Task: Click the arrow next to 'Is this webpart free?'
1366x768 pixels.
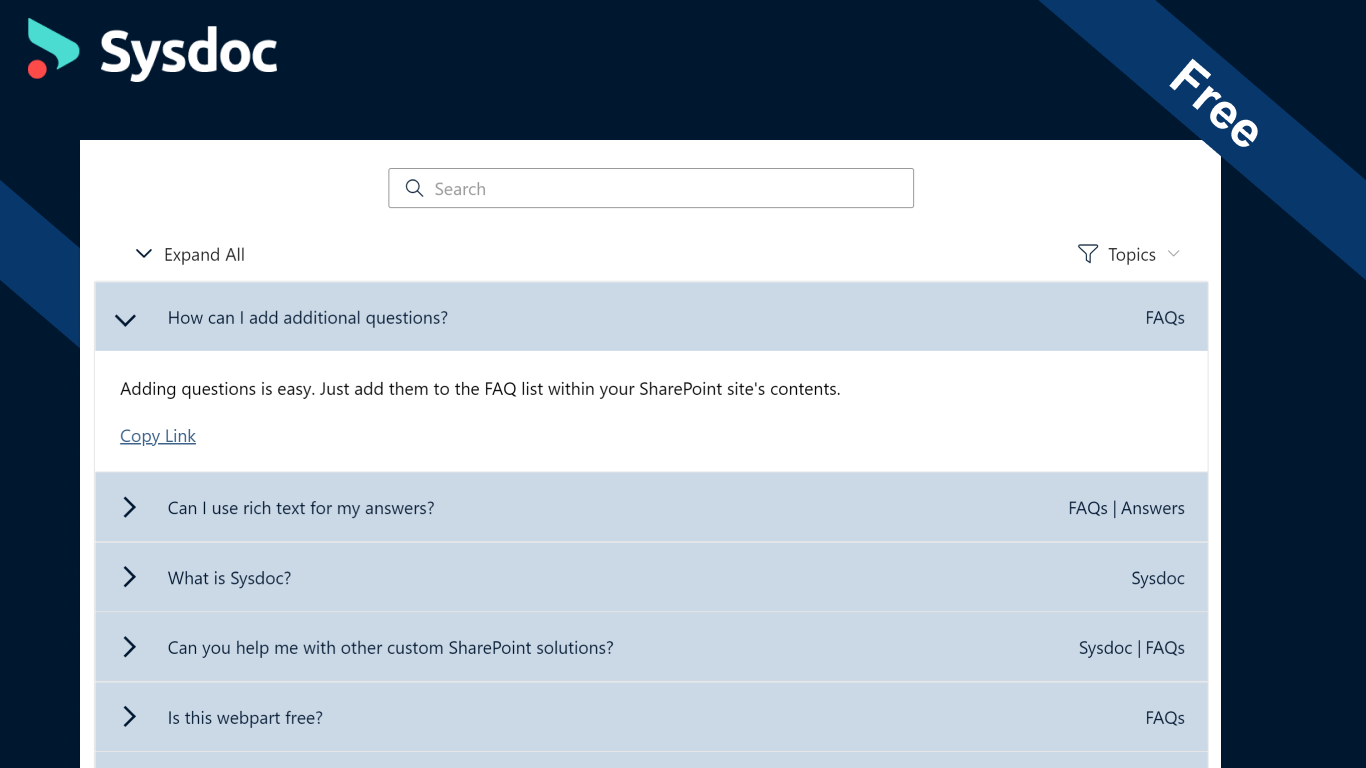Action: tap(129, 716)
